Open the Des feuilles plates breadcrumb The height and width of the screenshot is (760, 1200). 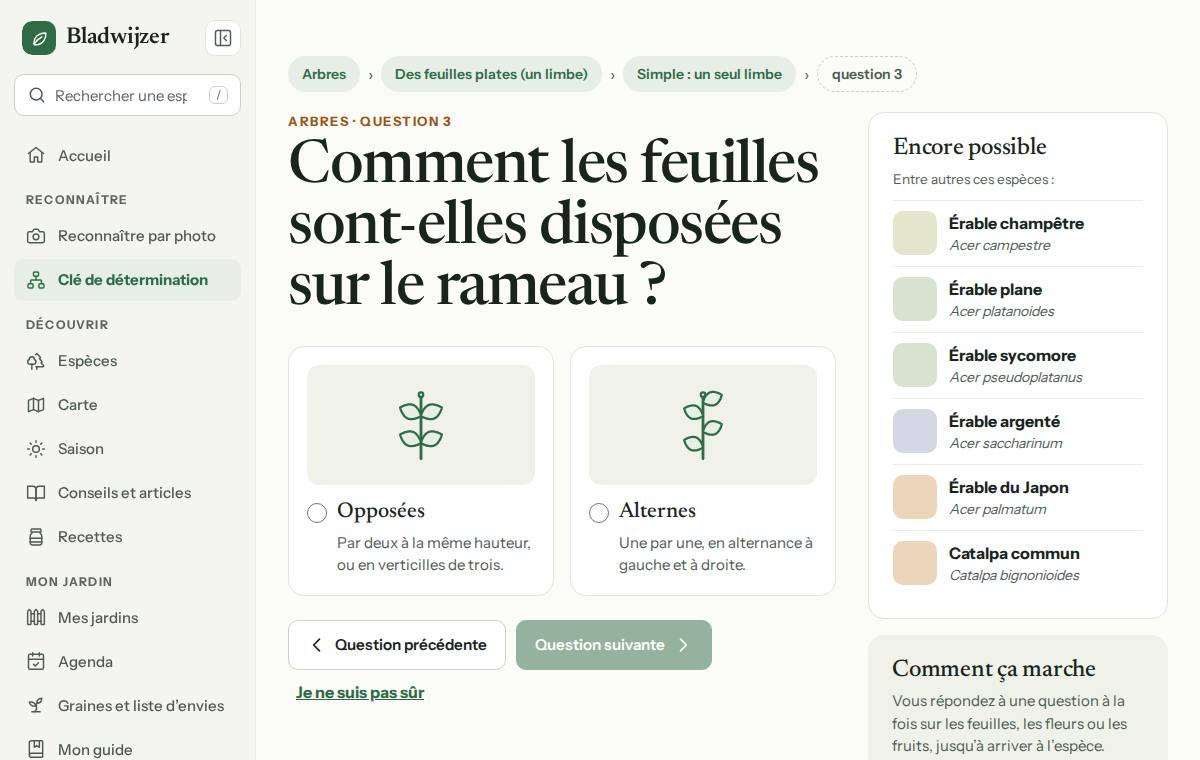click(x=491, y=74)
